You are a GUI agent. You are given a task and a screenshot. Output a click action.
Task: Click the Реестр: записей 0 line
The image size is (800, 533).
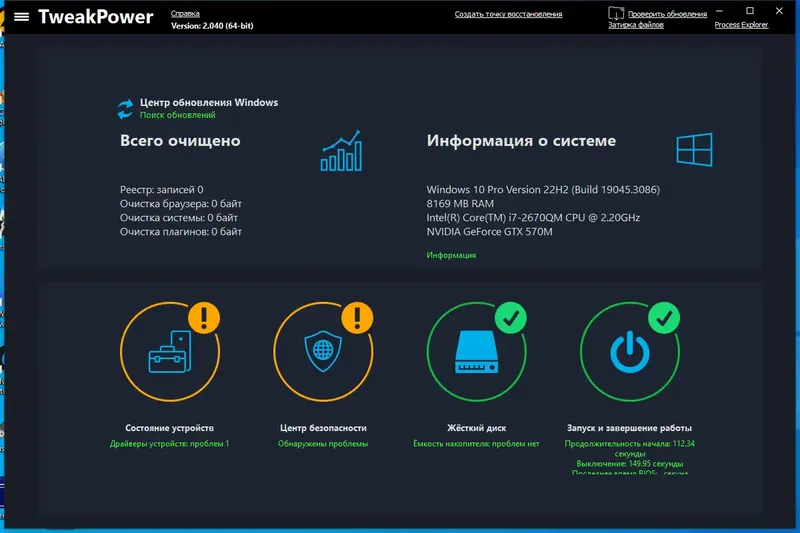161,190
